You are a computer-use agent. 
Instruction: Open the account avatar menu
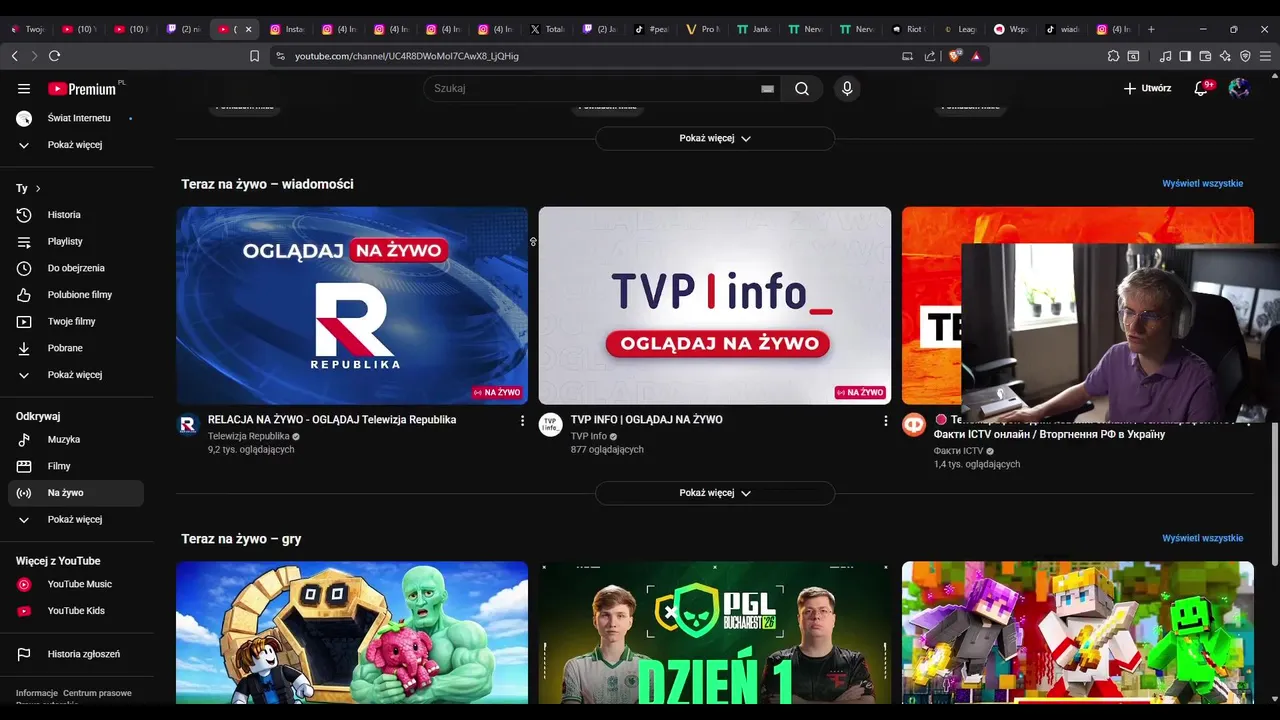[x=1239, y=88]
